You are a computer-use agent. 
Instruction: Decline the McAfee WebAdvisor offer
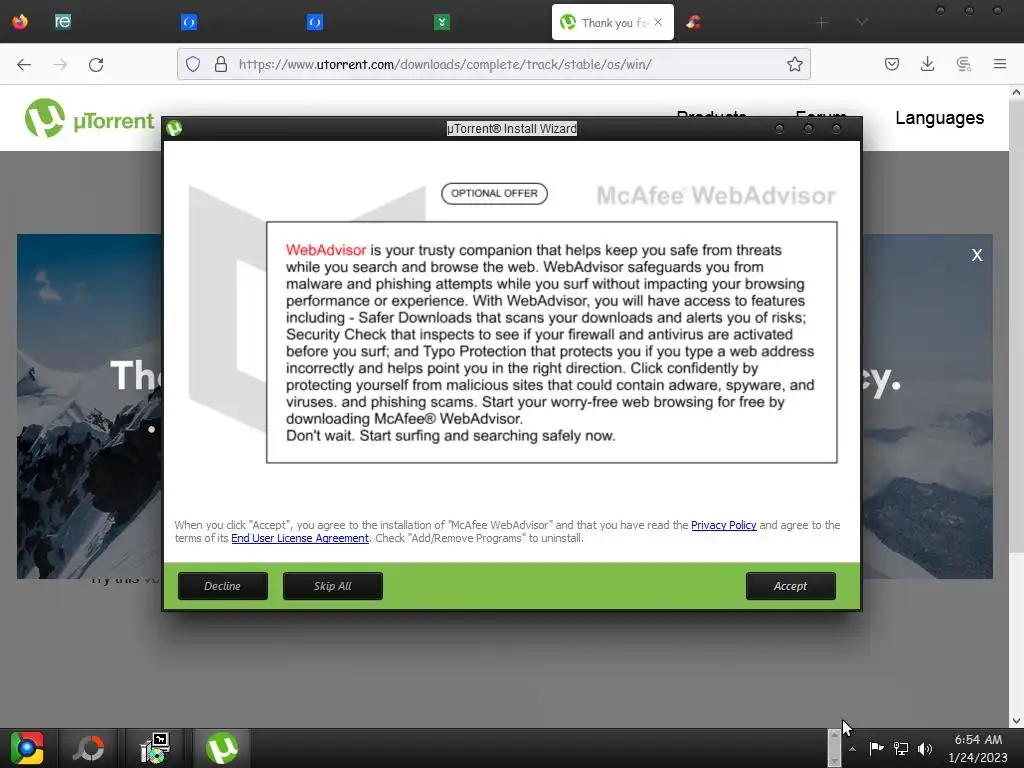coord(223,586)
